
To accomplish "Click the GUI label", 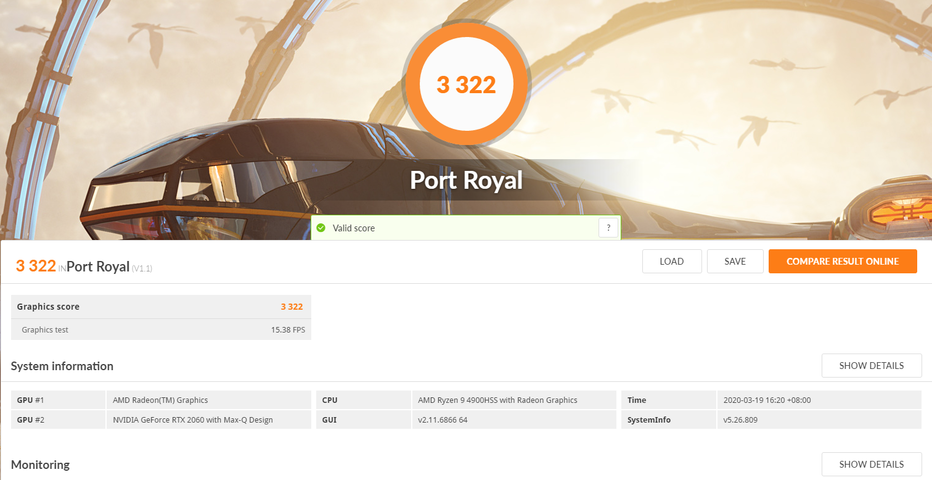I will pos(329,419).
